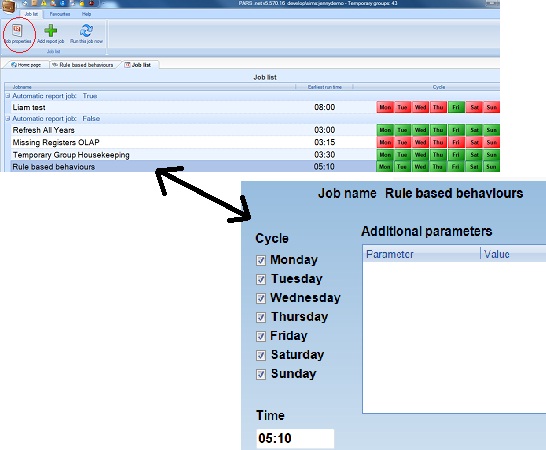Image resolution: width=546 pixels, height=450 pixels.
Task: Click green Mon cell for Refresh All Years
Action: coord(385,130)
